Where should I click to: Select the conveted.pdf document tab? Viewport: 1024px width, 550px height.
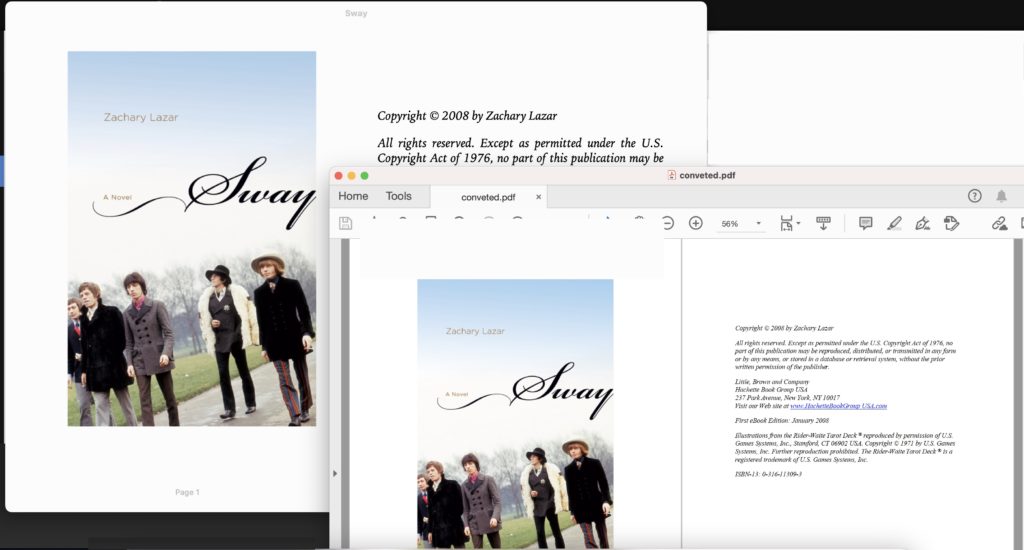click(488, 197)
